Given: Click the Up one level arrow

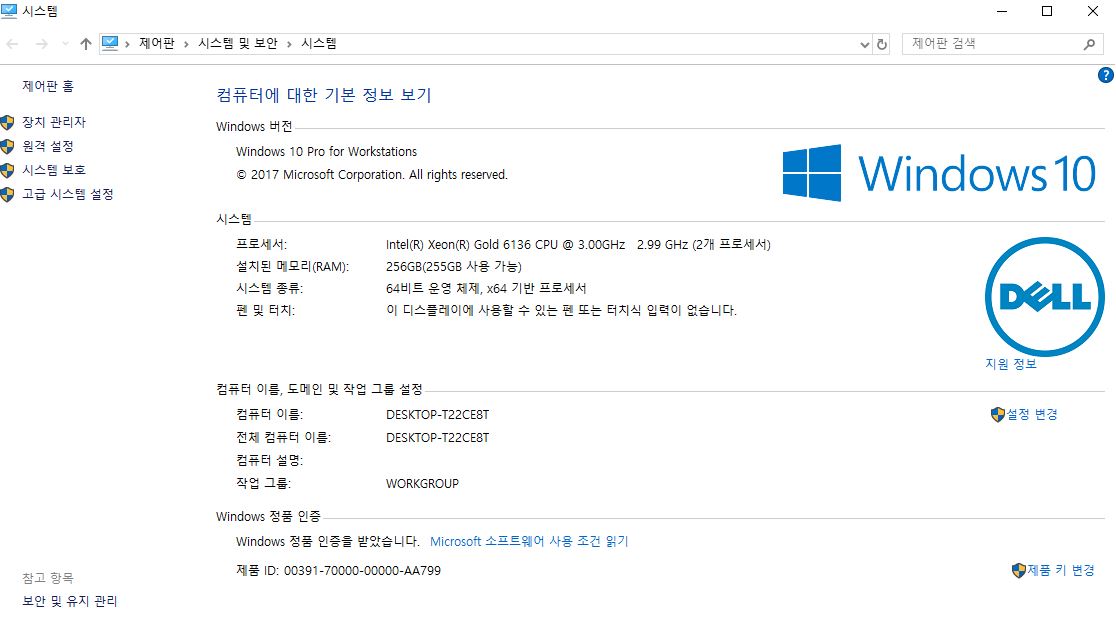Looking at the screenshot, I should 85,44.
